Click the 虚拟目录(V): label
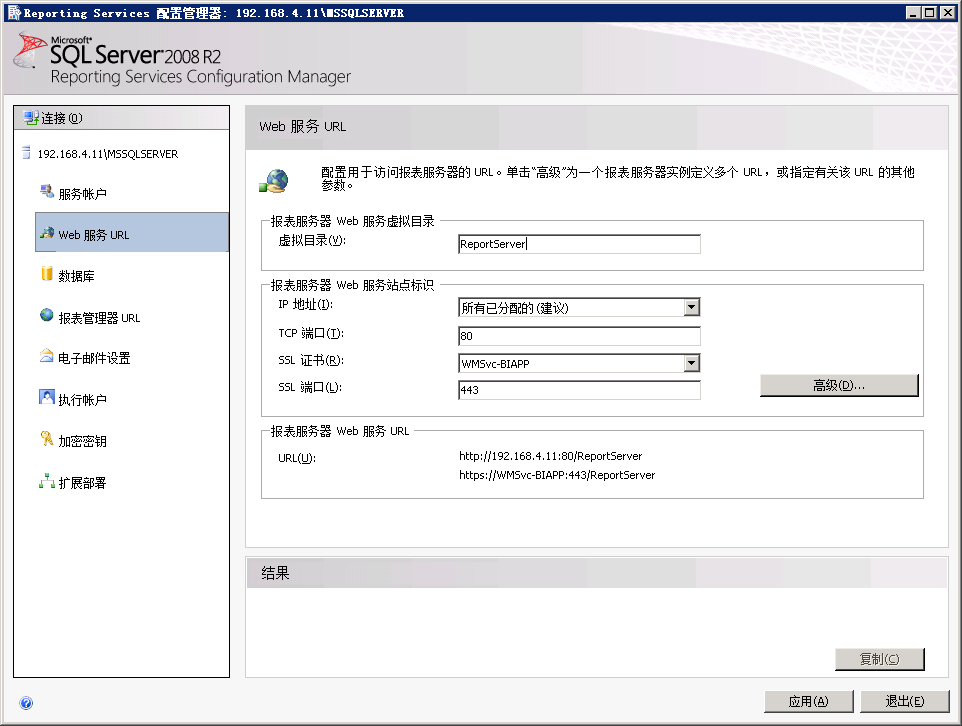 point(312,241)
